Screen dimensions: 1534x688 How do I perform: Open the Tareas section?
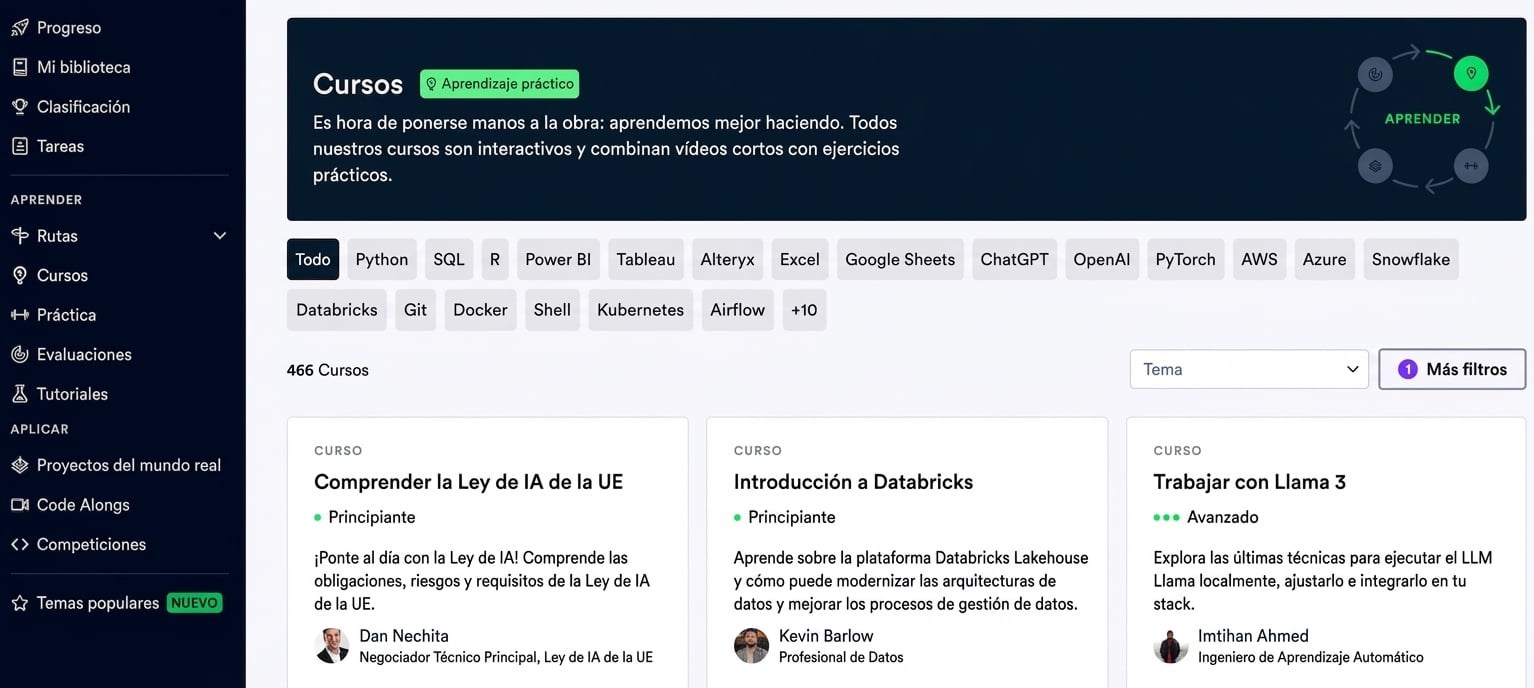[x=20, y=146]
